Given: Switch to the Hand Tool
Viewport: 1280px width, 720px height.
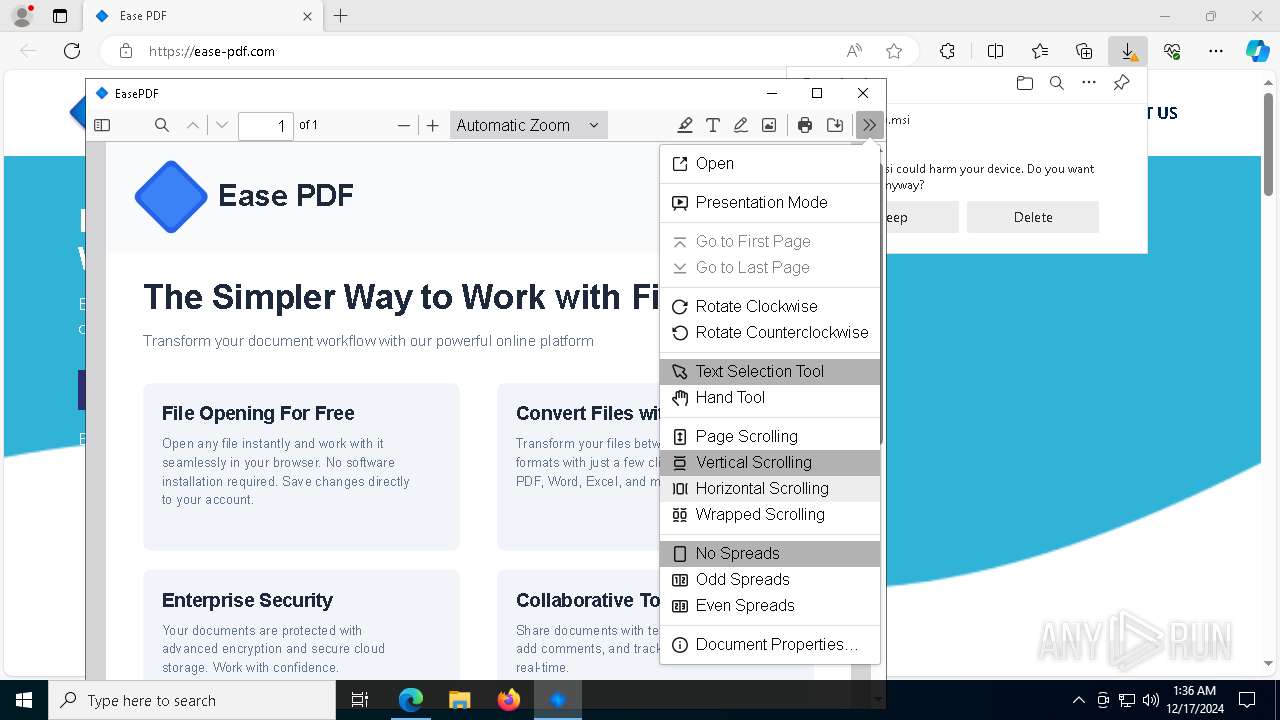Looking at the screenshot, I should click(x=770, y=398).
